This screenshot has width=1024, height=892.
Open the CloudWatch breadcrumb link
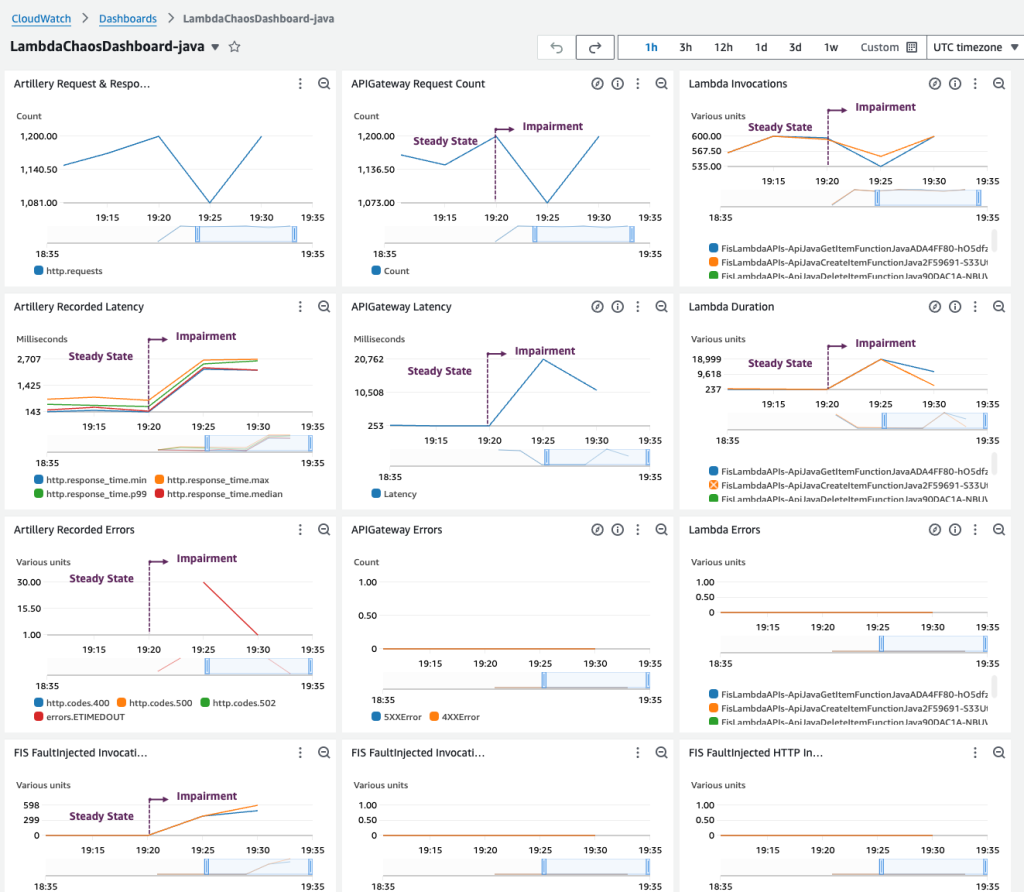click(x=40, y=18)
